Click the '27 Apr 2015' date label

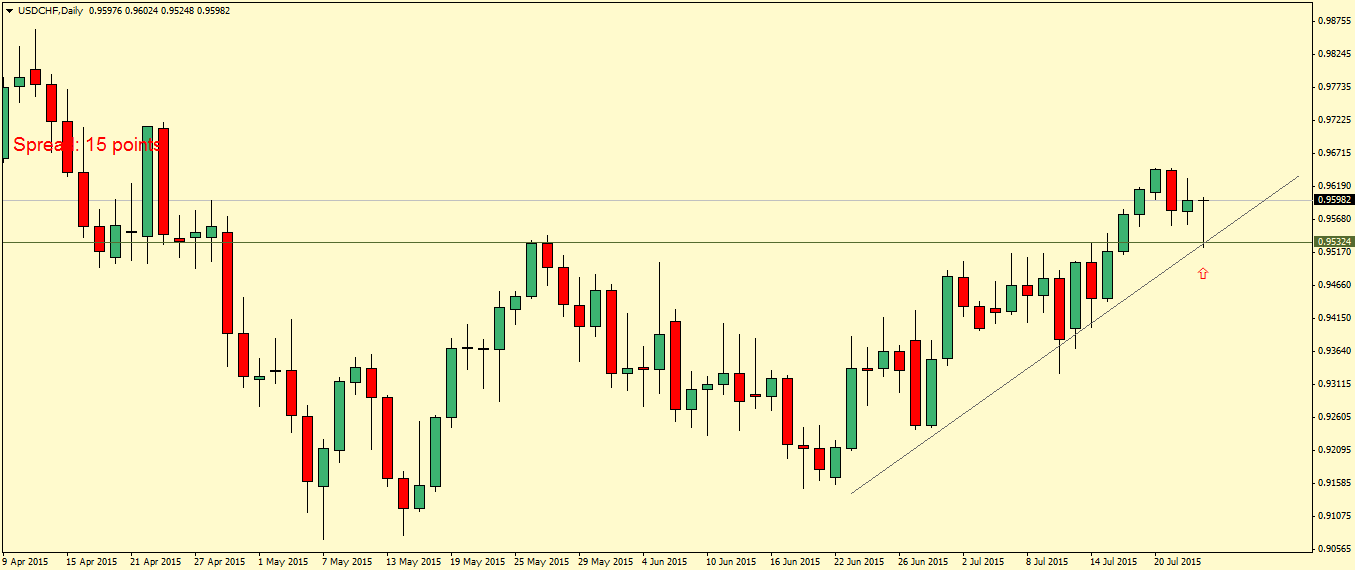tap(220, 561)
